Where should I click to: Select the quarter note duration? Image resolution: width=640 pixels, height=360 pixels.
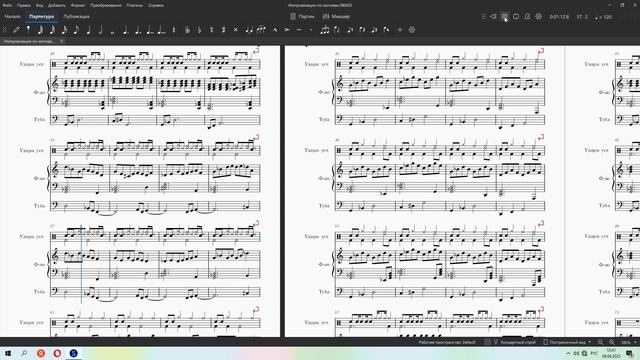(88, 29)
